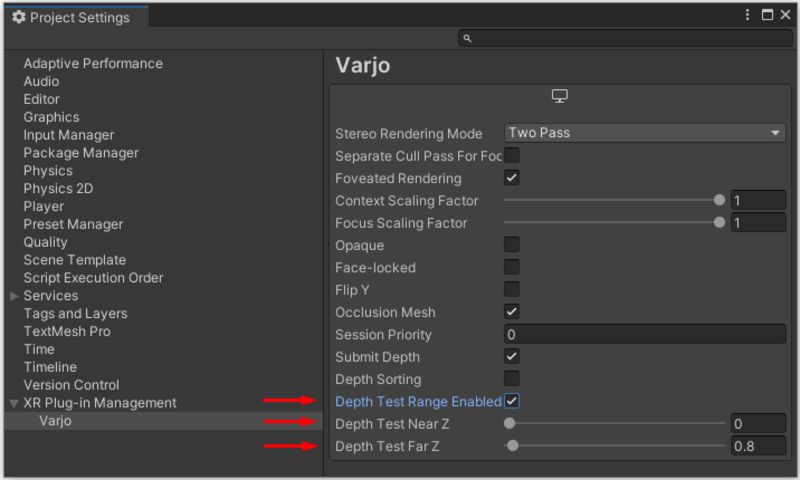This screenshot has height=480, width=800.
Task: Select Version Control settings
Action: click(x=71, y=385)
